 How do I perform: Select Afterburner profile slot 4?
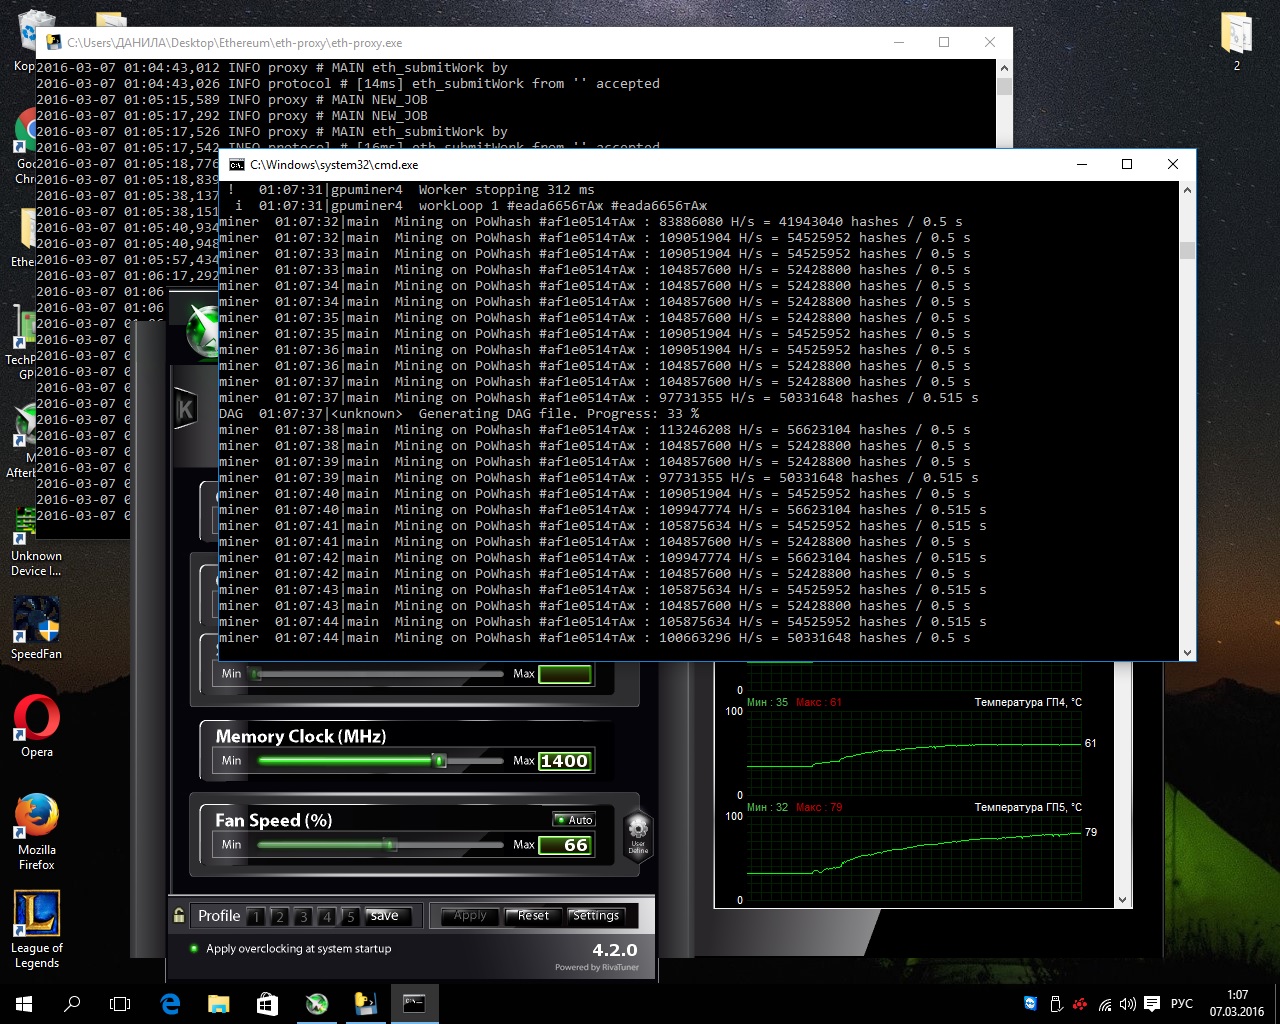point(326,916)
